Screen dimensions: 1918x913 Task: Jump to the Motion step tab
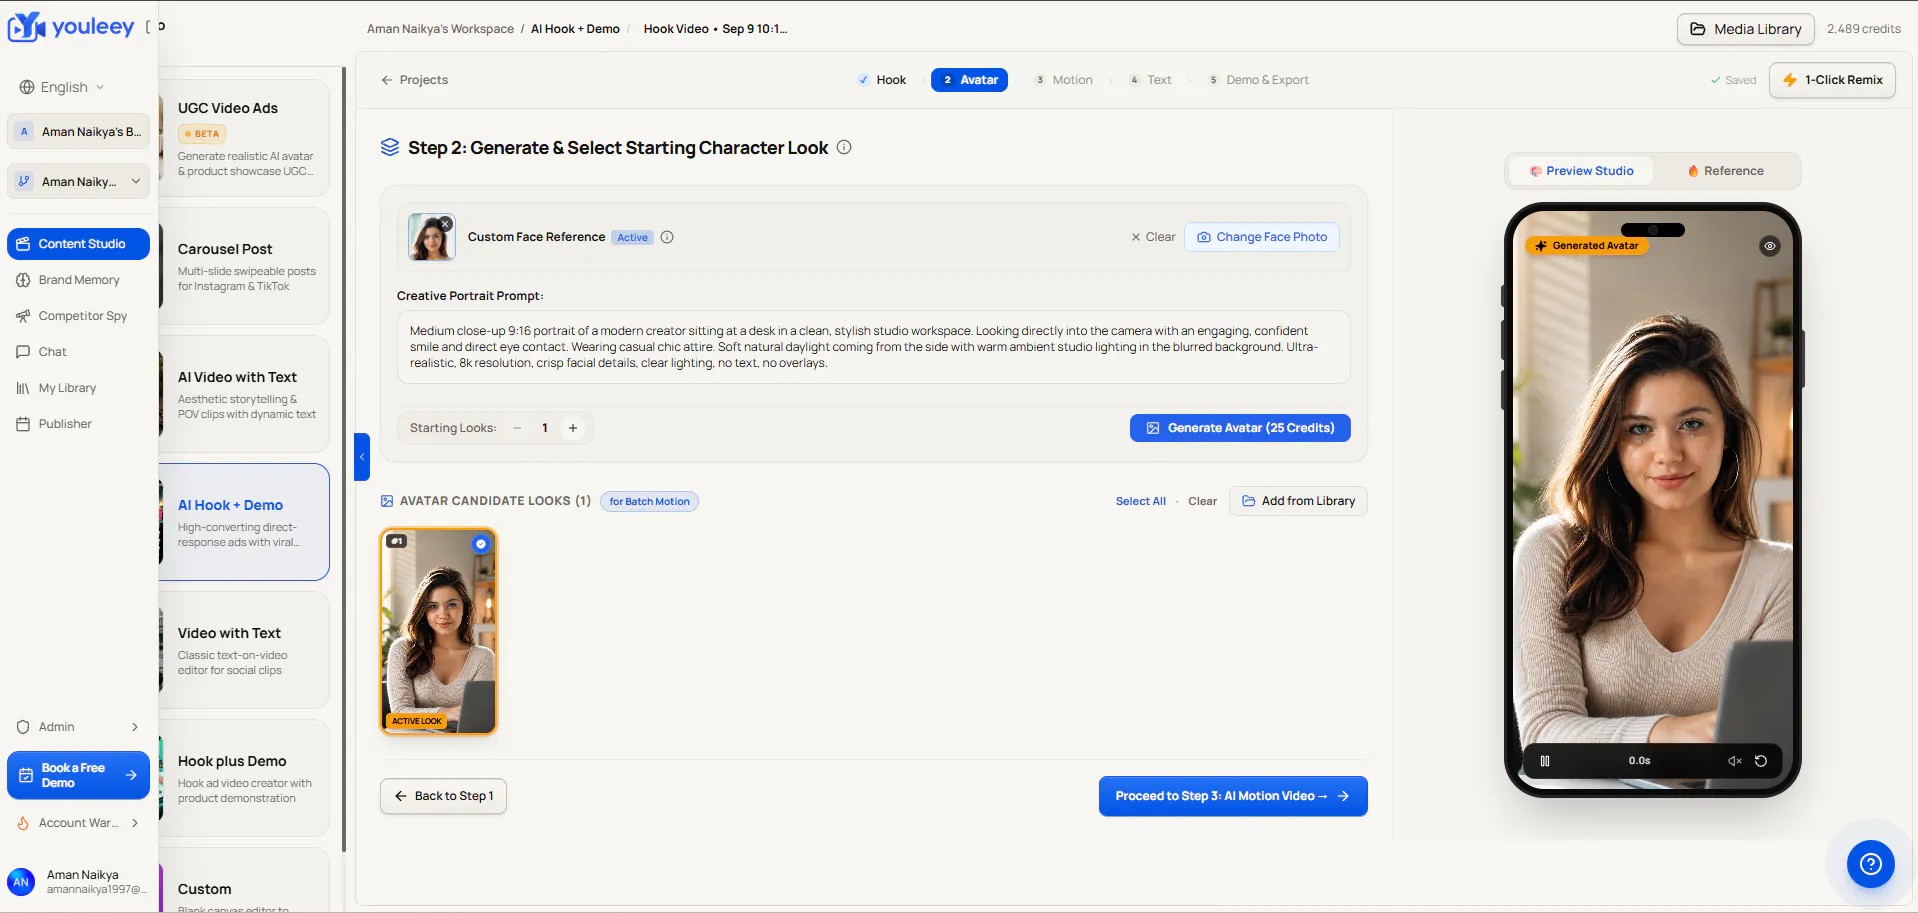pos(1064,80)
